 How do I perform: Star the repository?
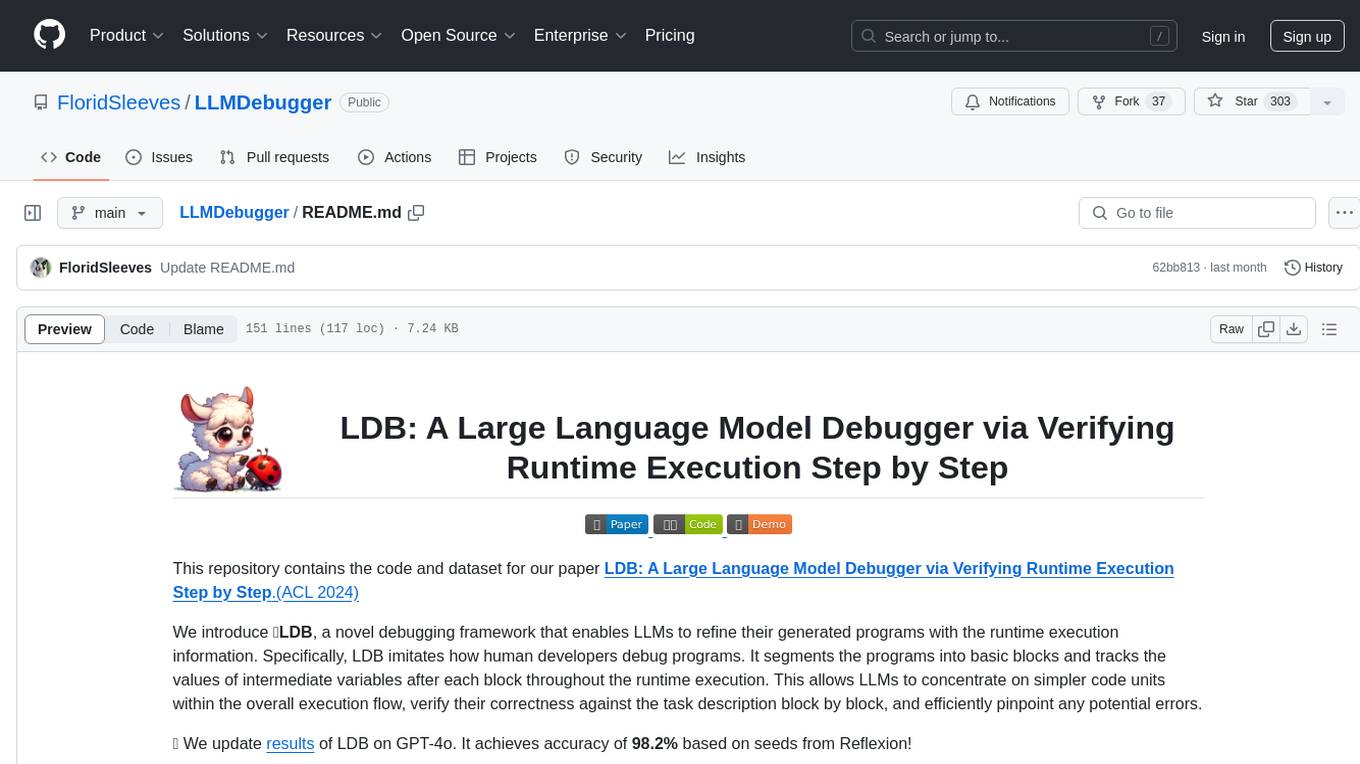pyautogui.click(x=1252, y=102)
